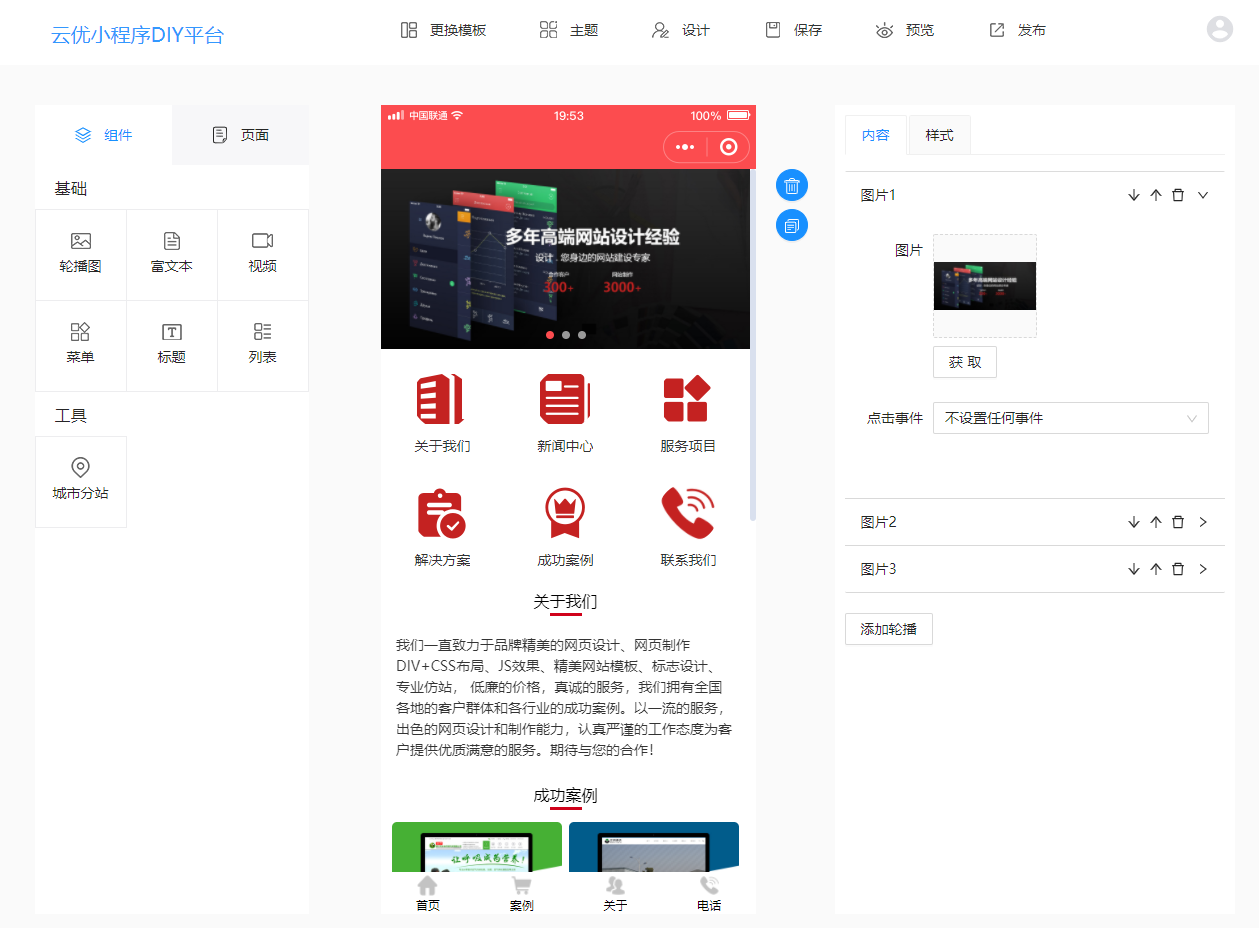Collapse the 图片1 panel
The image size is (1259, 928).
pos(1203,195)
